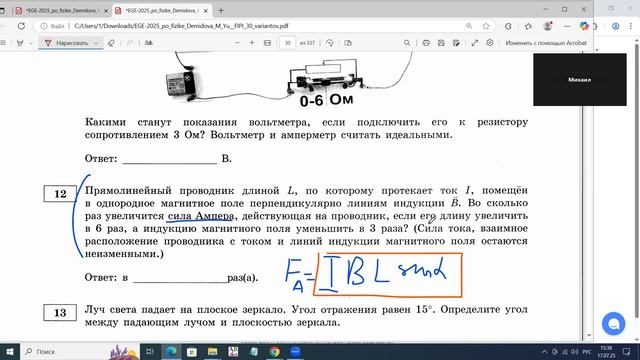
Task: Close the first EGE-2025 tab
Action: pos(106,11)
